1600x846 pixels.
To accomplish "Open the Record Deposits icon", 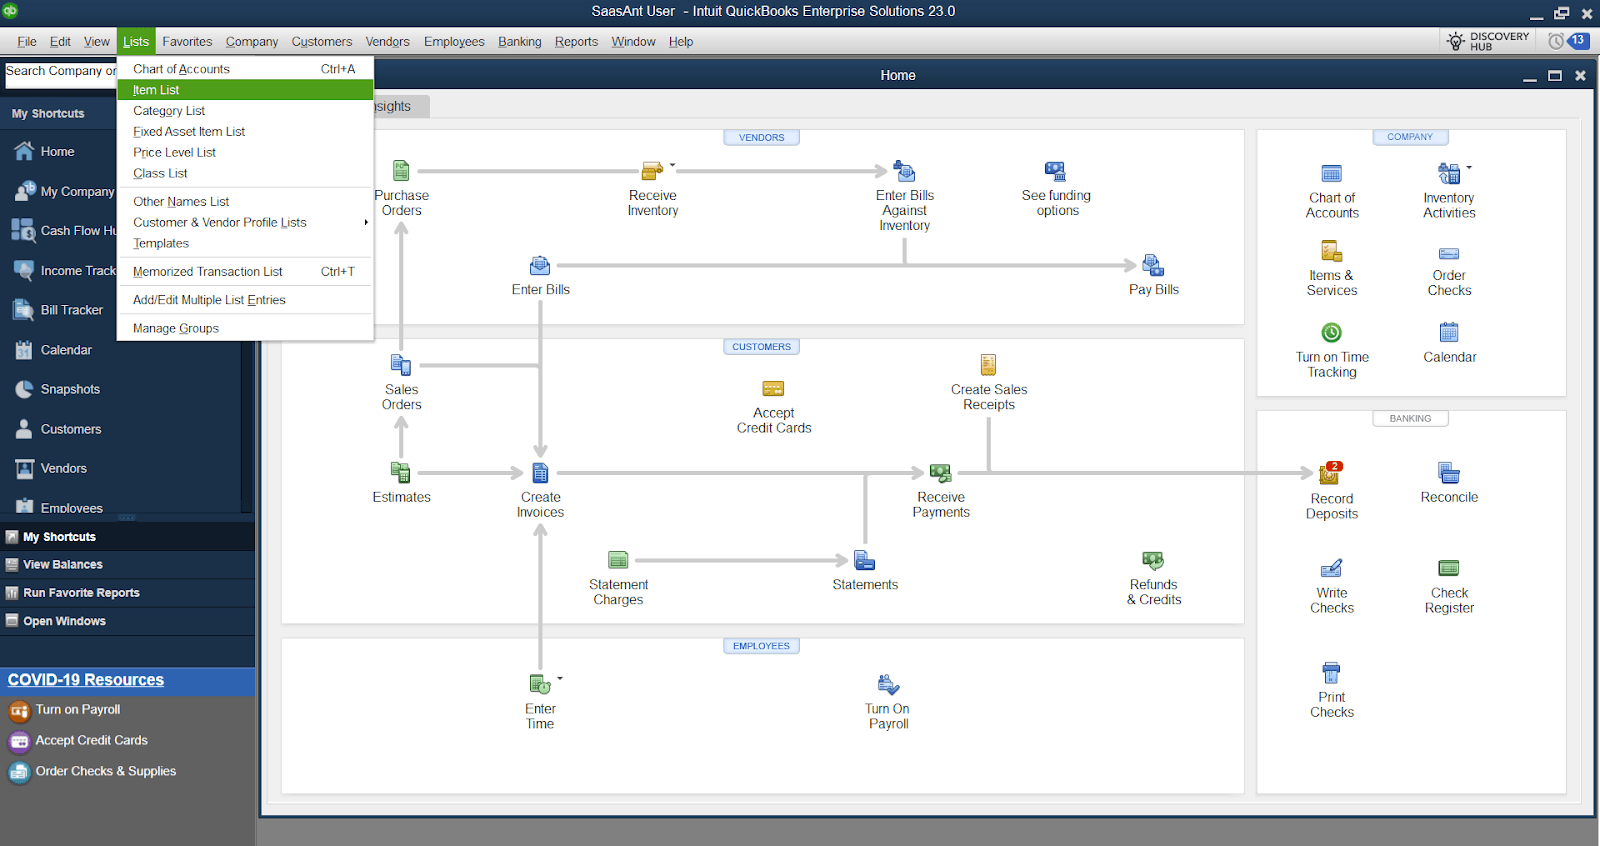I will click(1331, 473).
